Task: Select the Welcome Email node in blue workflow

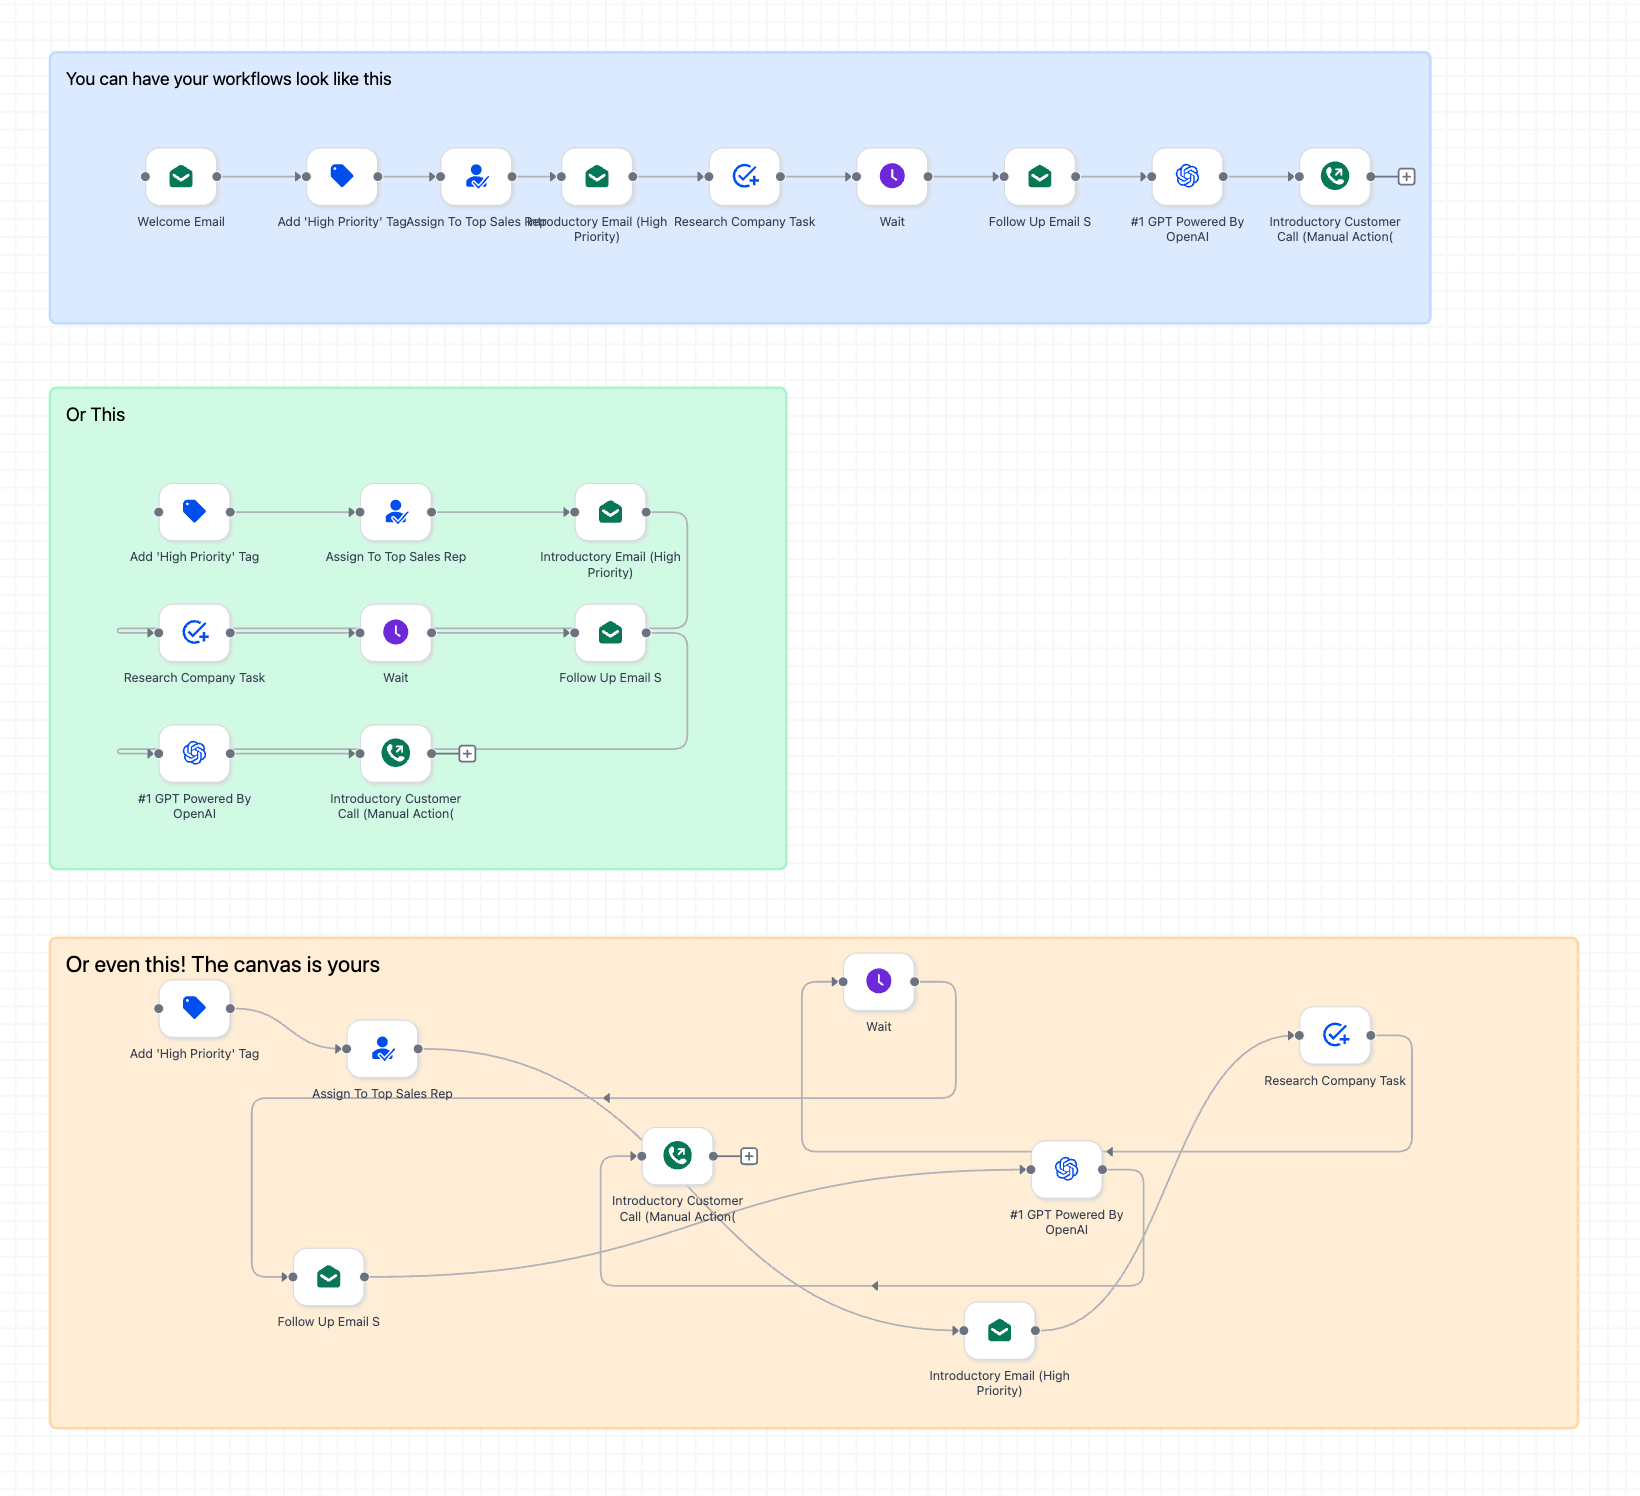Action: pyautogui.click(x=181, y=176)
